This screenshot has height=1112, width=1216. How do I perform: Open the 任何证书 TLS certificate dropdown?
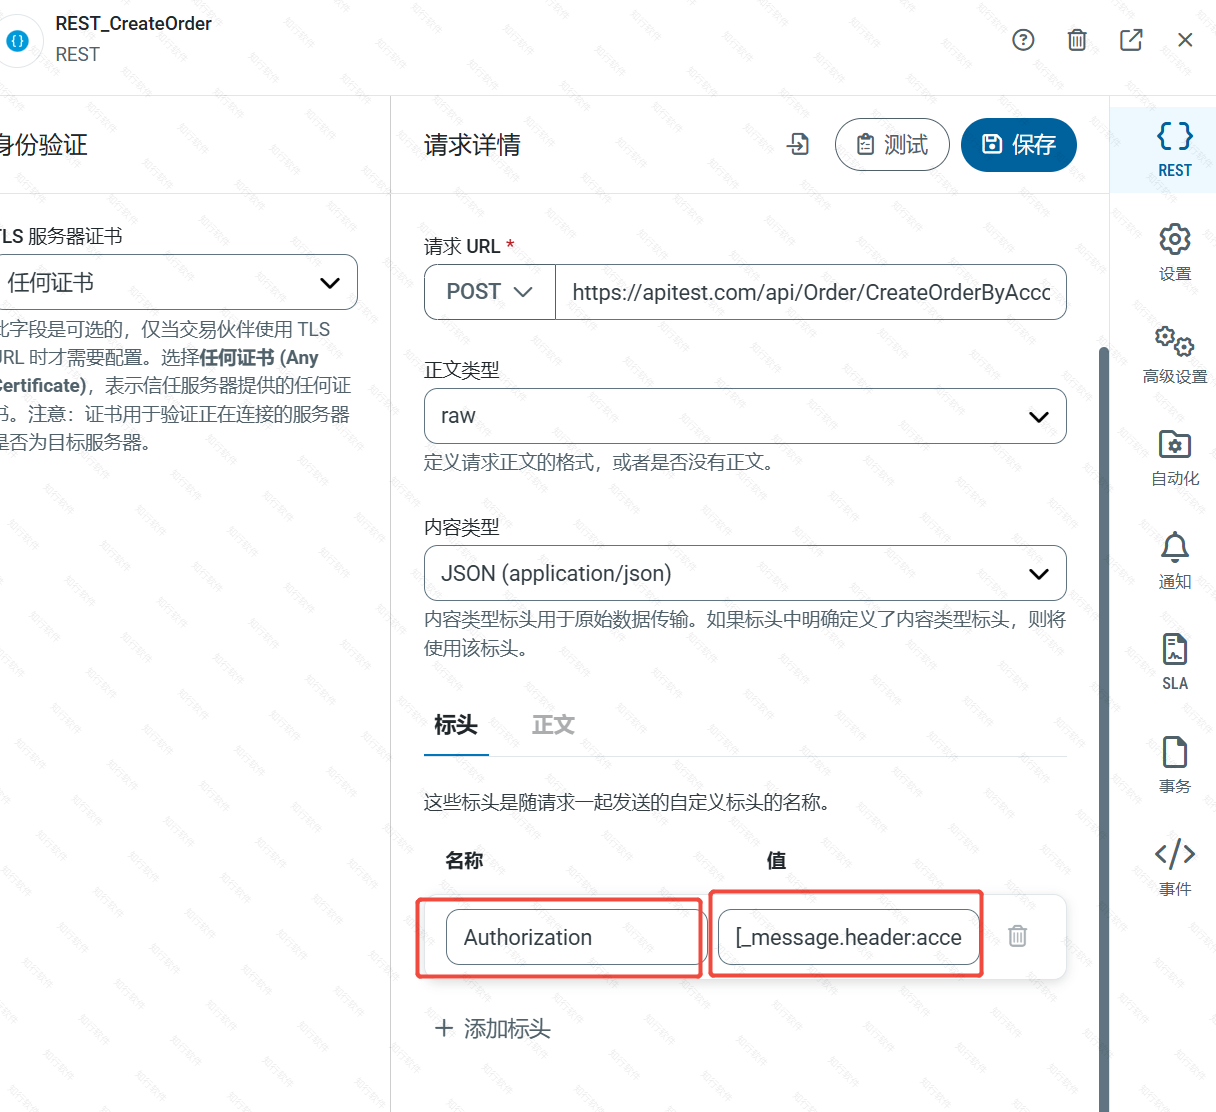175,283
